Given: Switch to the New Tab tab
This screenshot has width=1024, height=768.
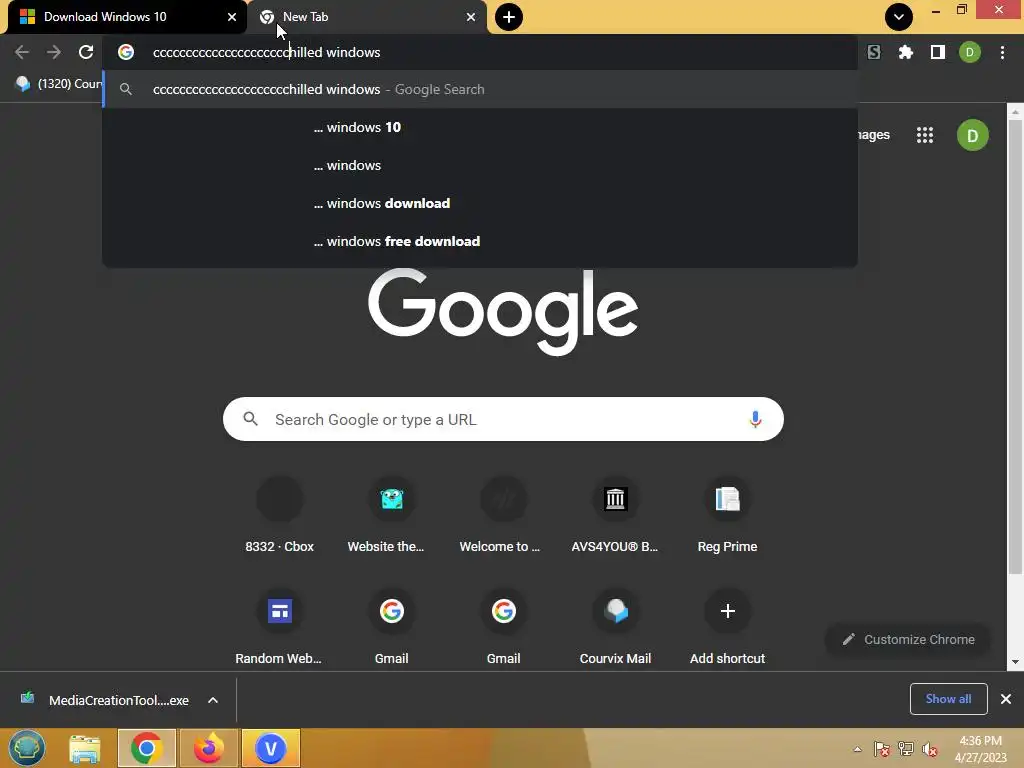Looking at the screenshot, I should (x=366, y=17).
